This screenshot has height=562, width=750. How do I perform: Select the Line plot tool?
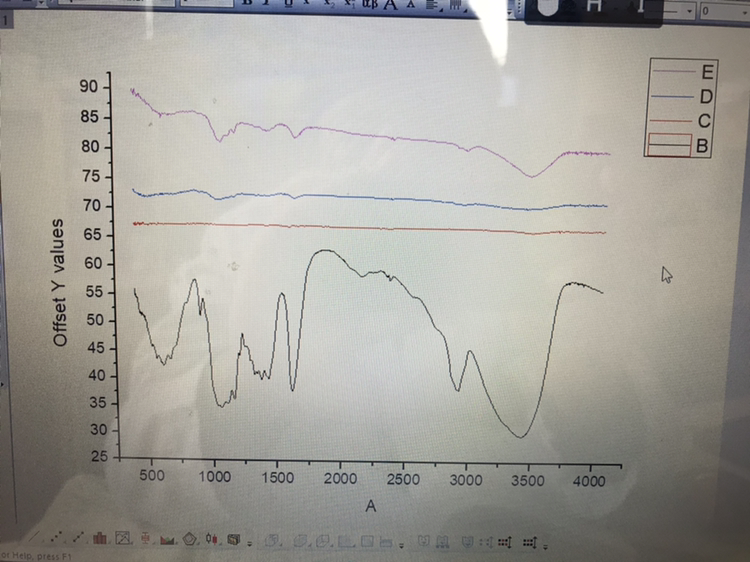(x=35, y=538)
